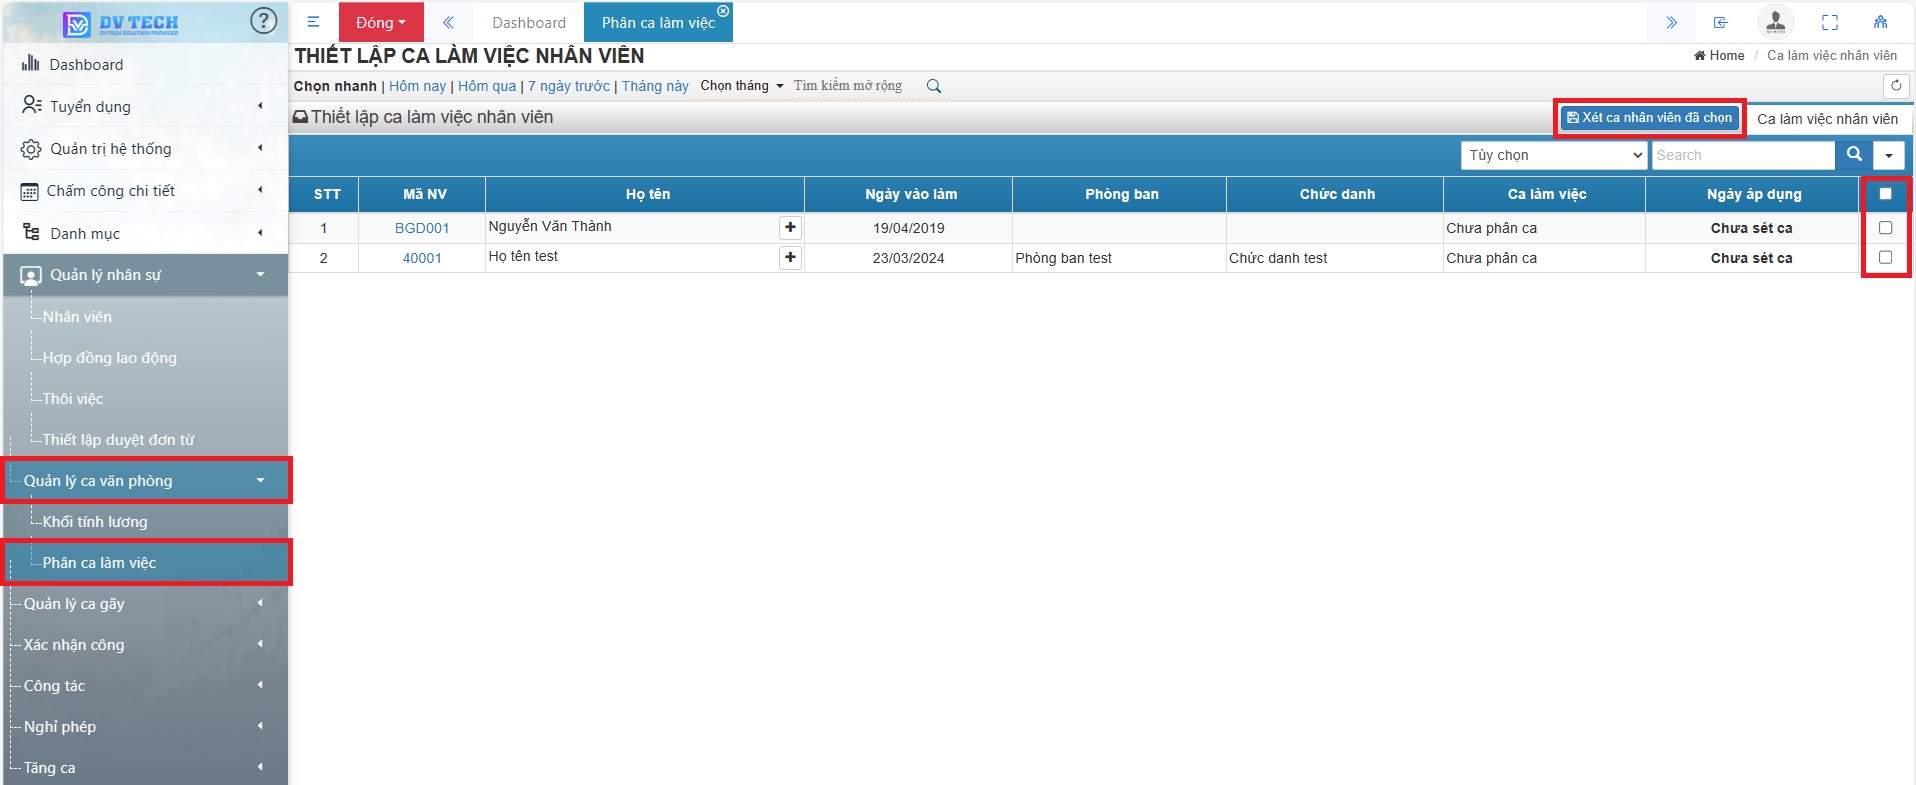This screenshot has width=1916, height=785.
Task: Check the select-all checkbox in table header
Action: pyautogui.click(x=1885, y=194)
